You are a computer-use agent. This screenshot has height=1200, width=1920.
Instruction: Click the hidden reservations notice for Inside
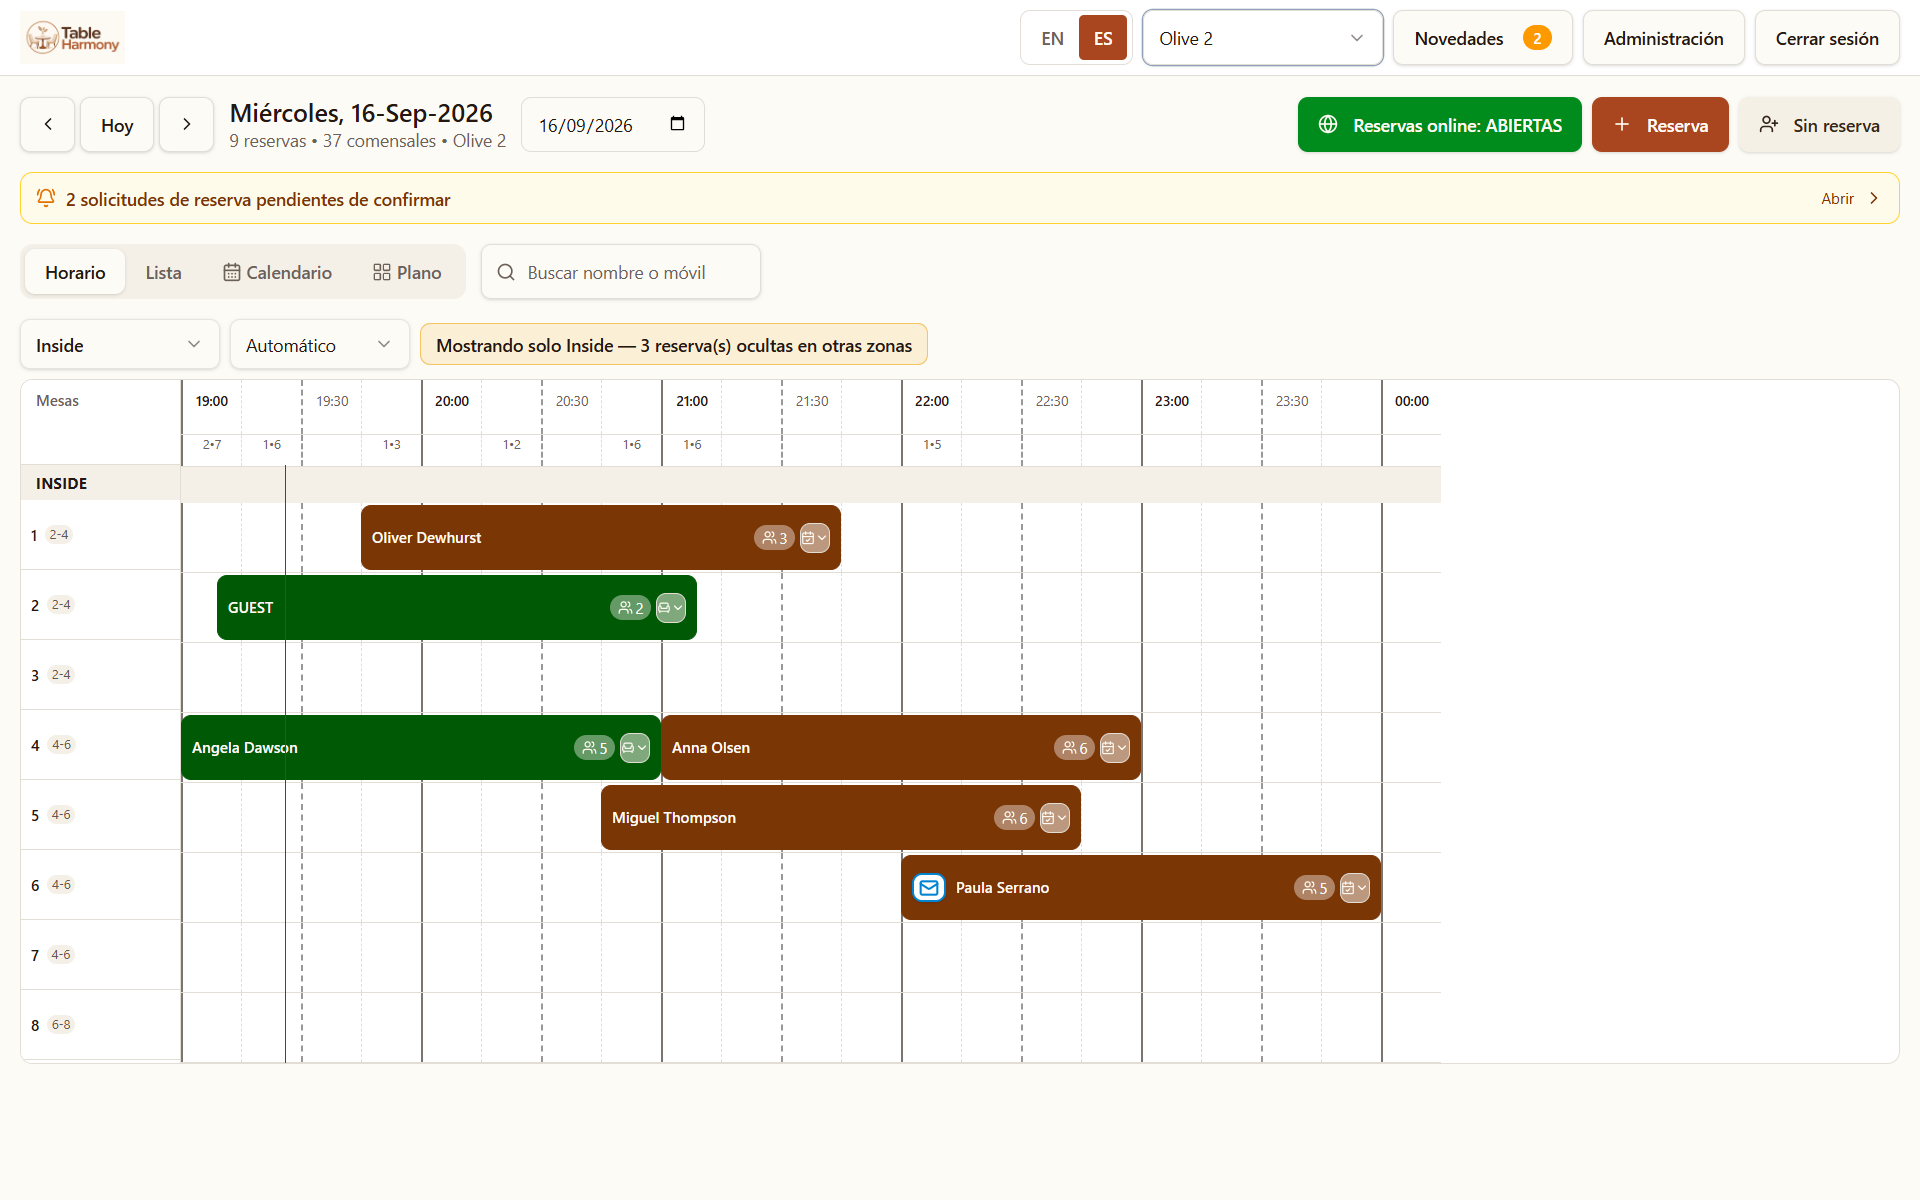point(674,345)
